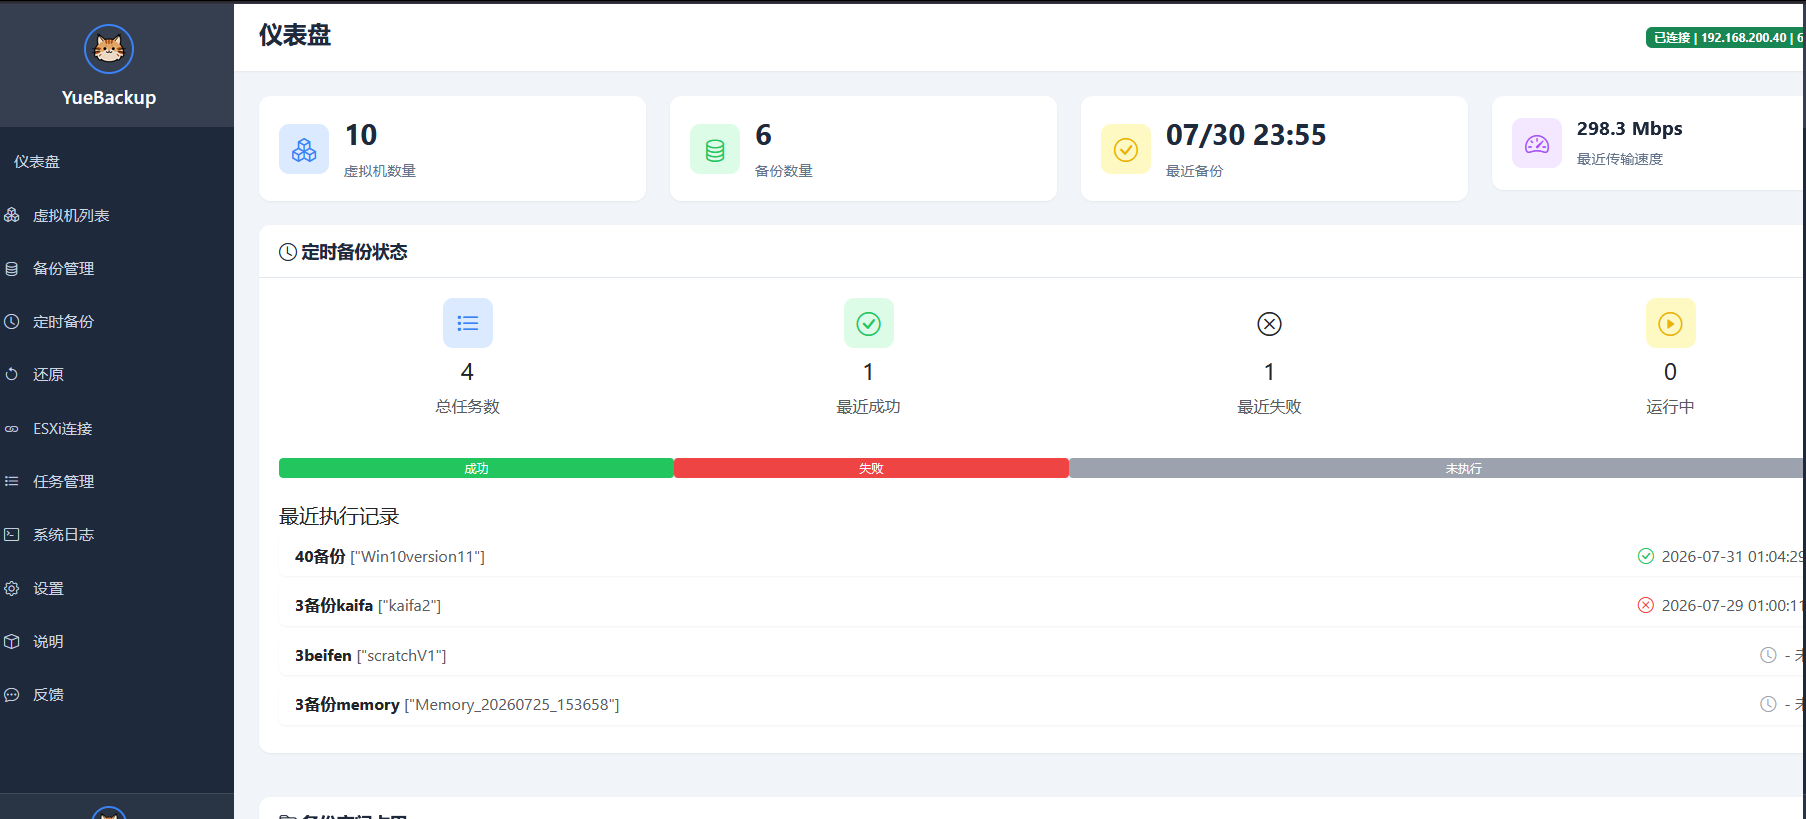Click the yellow play icon above 运行中
The height and width of the screenshot is (819, 1806).
pyautogui.click(x=1670, y=323)
